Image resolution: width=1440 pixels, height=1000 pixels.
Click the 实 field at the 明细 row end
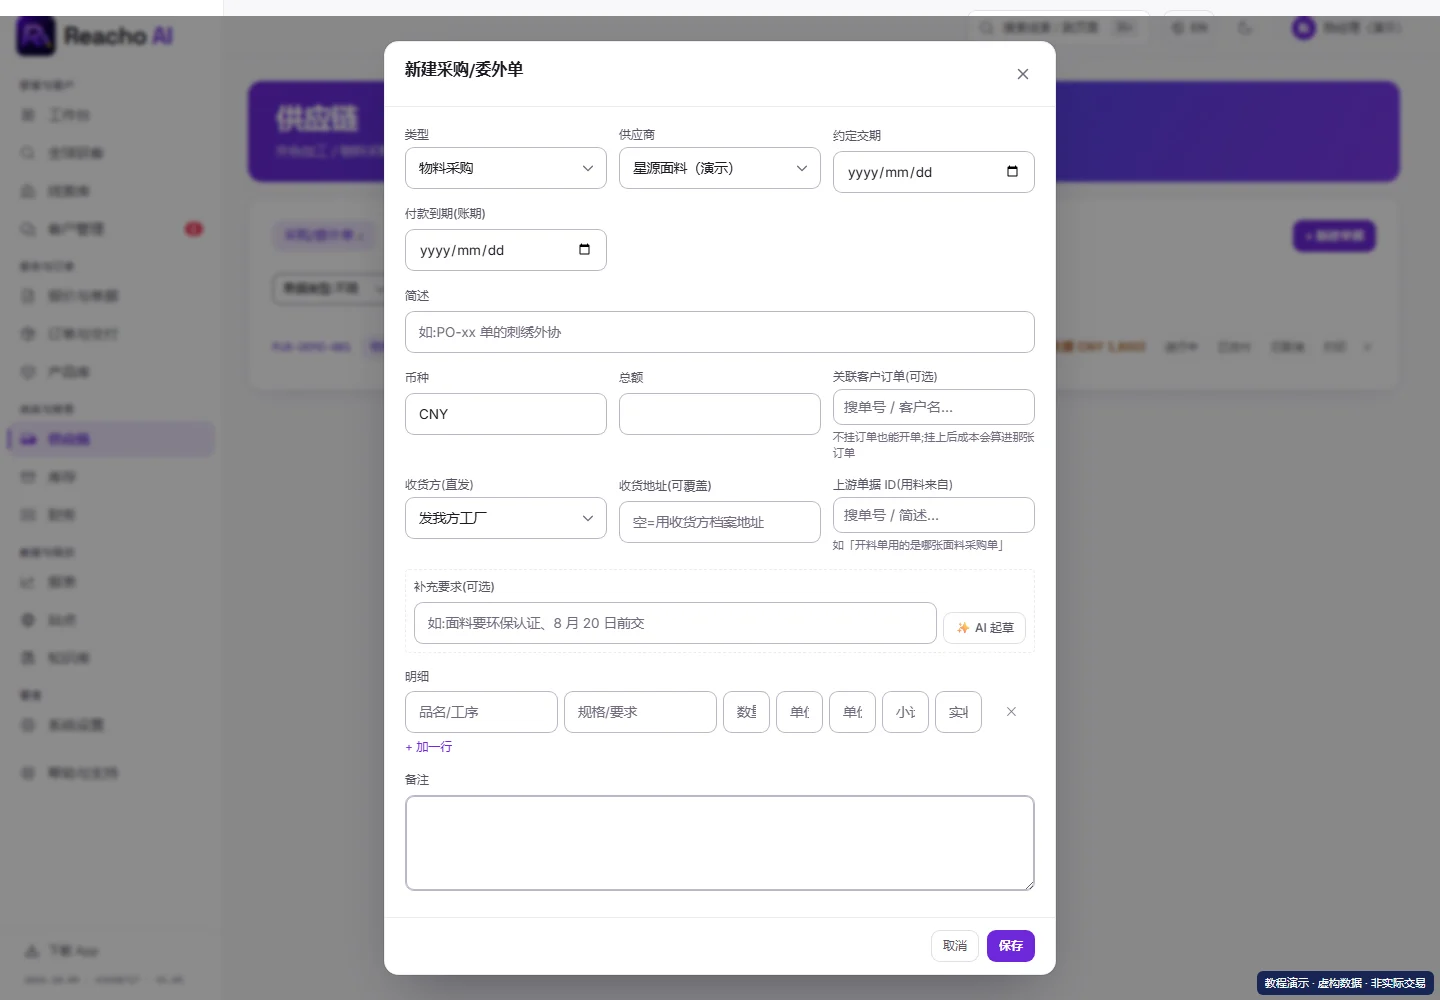pyautogui.click(x=958, y=712)
